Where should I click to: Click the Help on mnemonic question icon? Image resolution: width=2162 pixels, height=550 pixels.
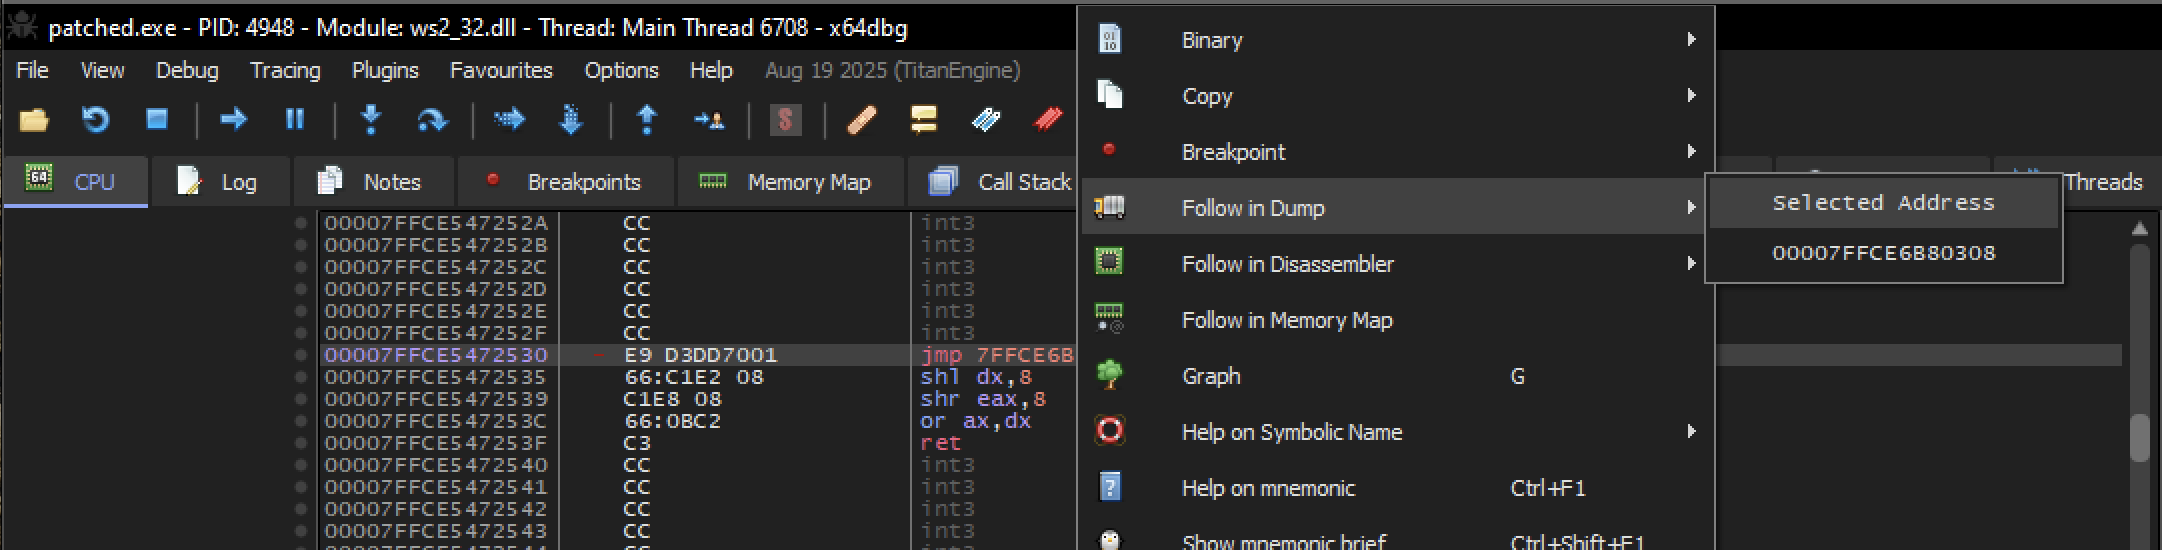tap(1110, 487)
